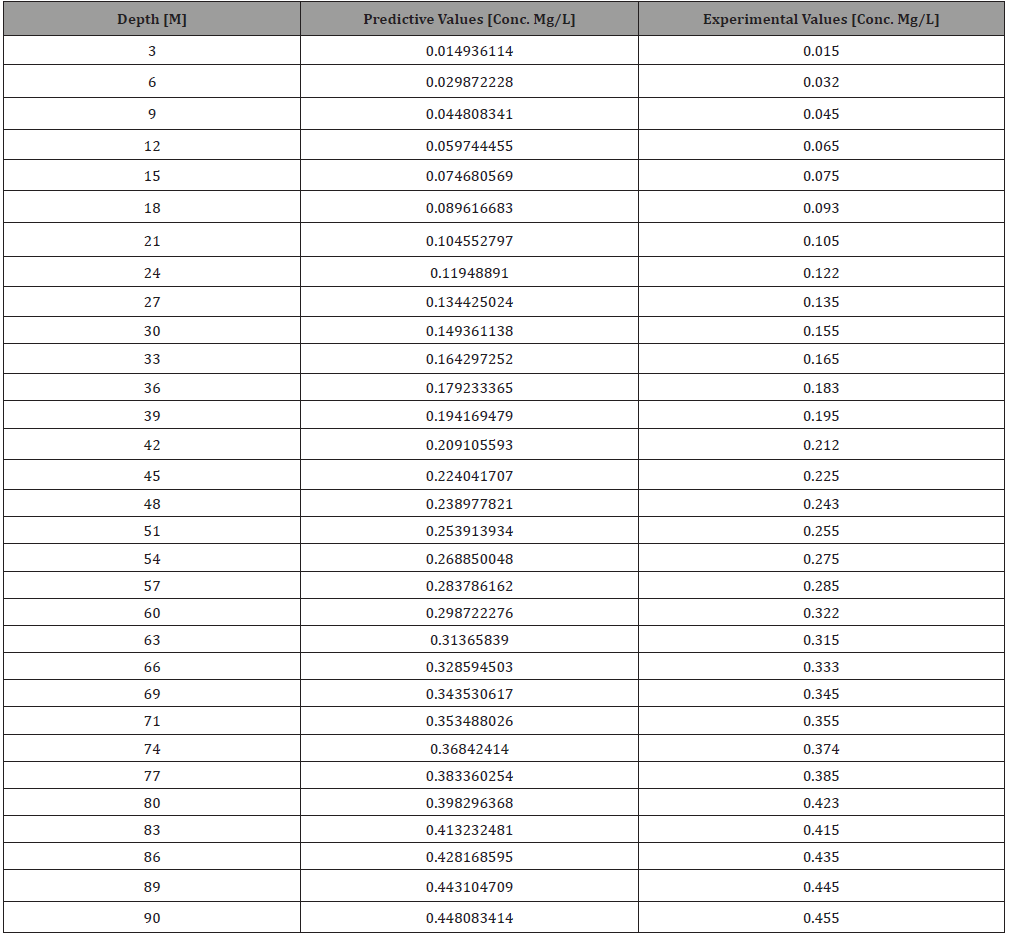Select predictive value 0.328594503

point(469,667)
